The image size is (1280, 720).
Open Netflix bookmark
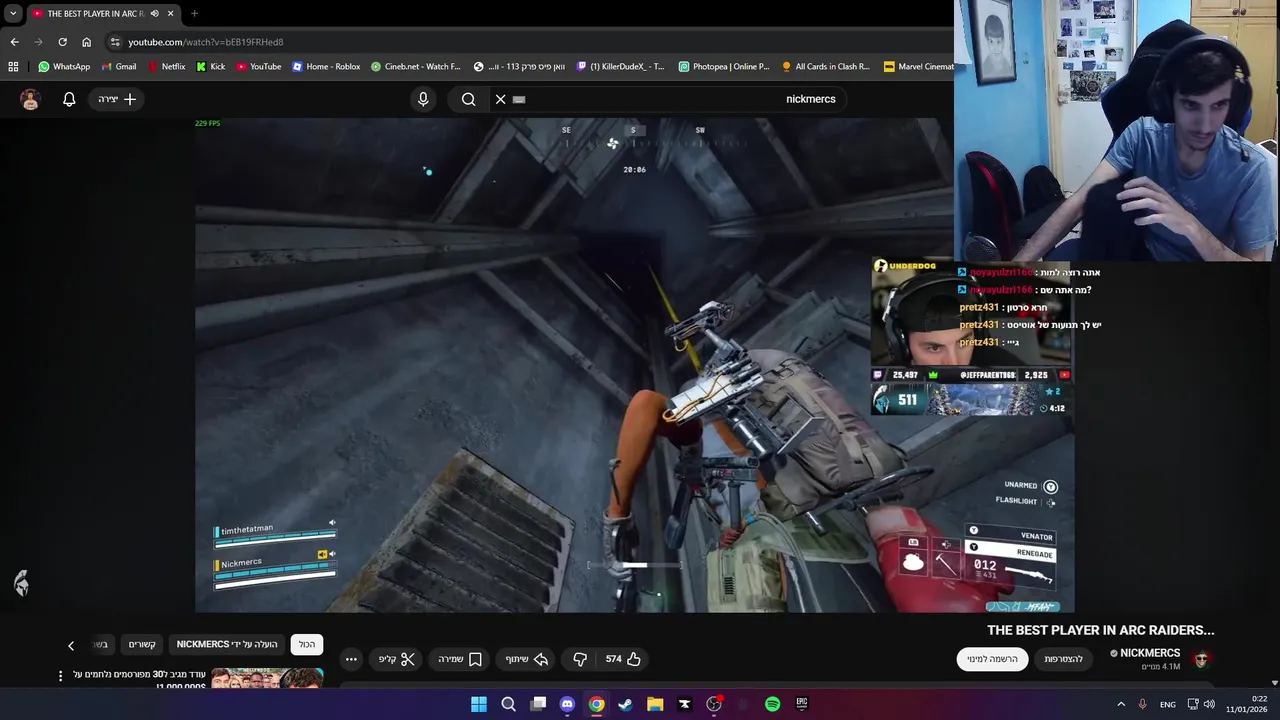point(166,67)
